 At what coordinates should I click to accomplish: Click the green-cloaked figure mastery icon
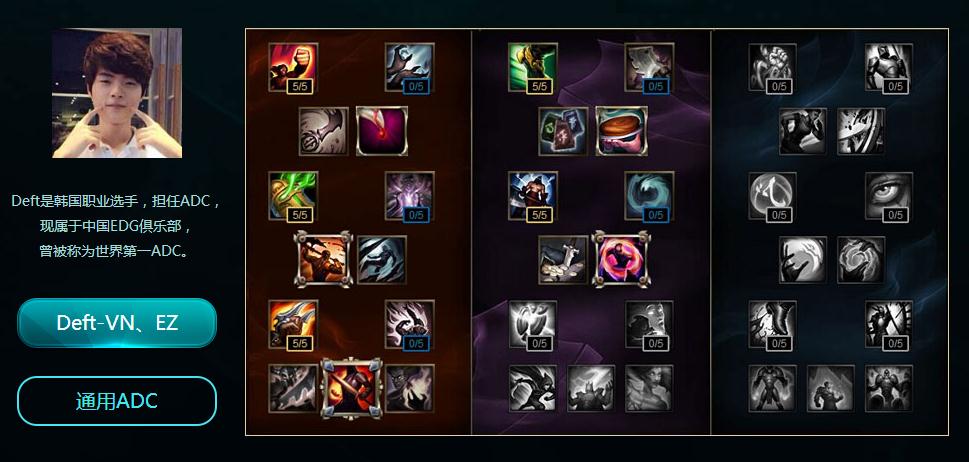(x=533, y=67)
